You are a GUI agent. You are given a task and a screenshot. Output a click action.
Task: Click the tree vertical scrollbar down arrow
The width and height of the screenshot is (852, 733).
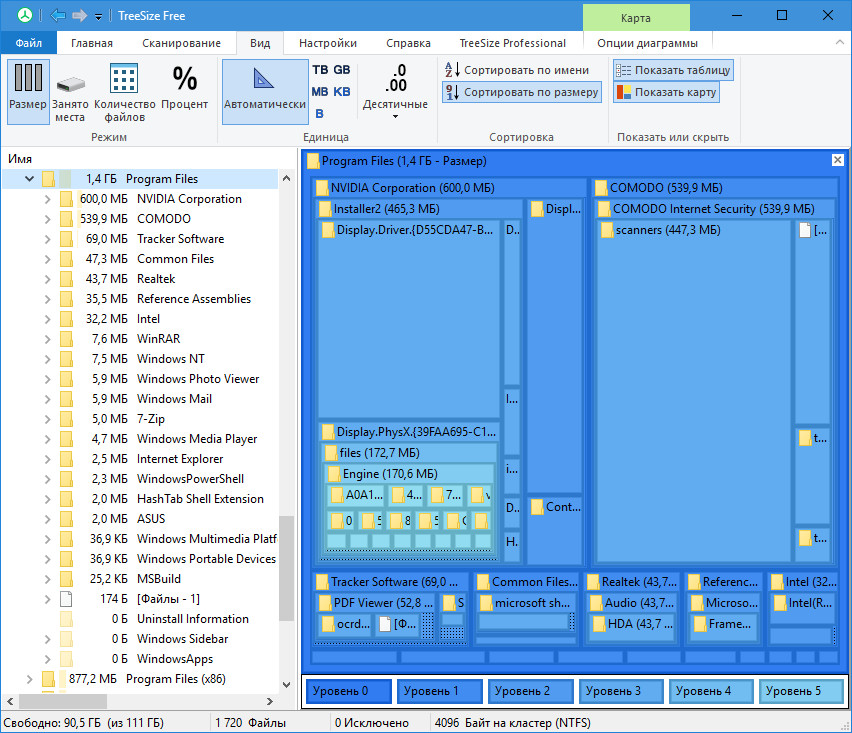tap(286, 685)
